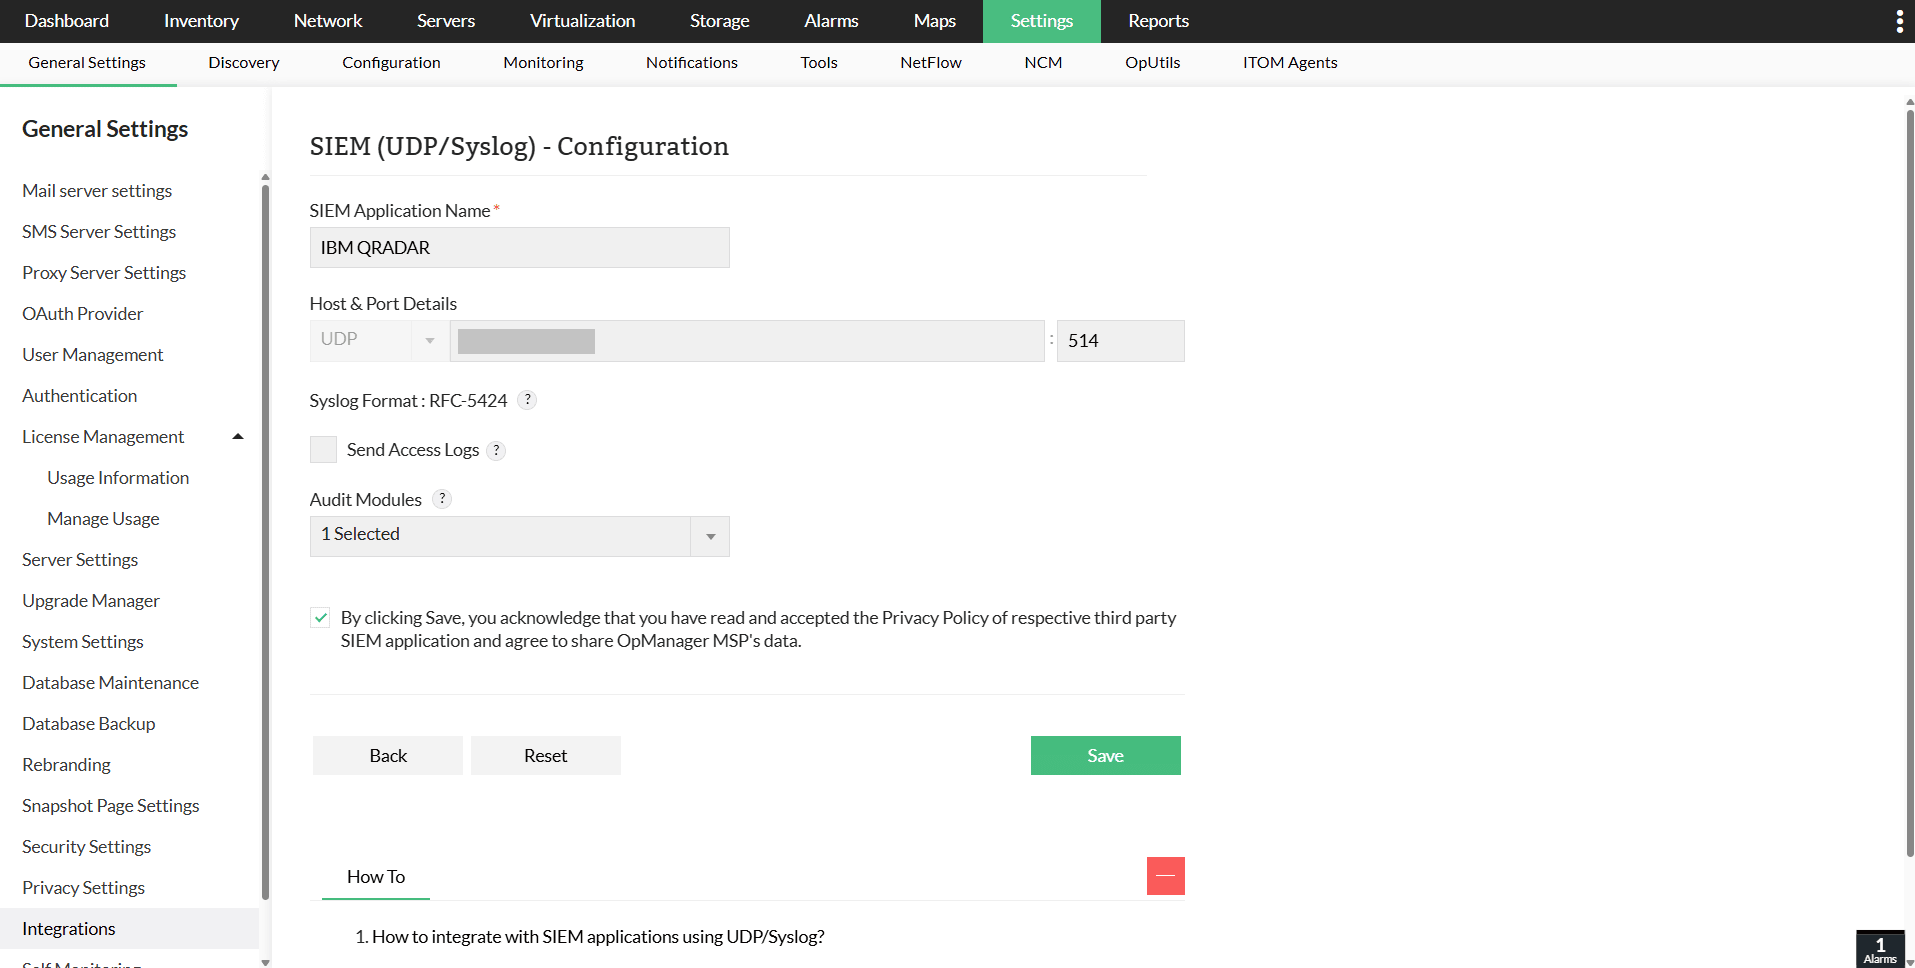Click the sidebar vertical scrollbar
Screen dimensions: 1915x968
[x=265, y=540]
